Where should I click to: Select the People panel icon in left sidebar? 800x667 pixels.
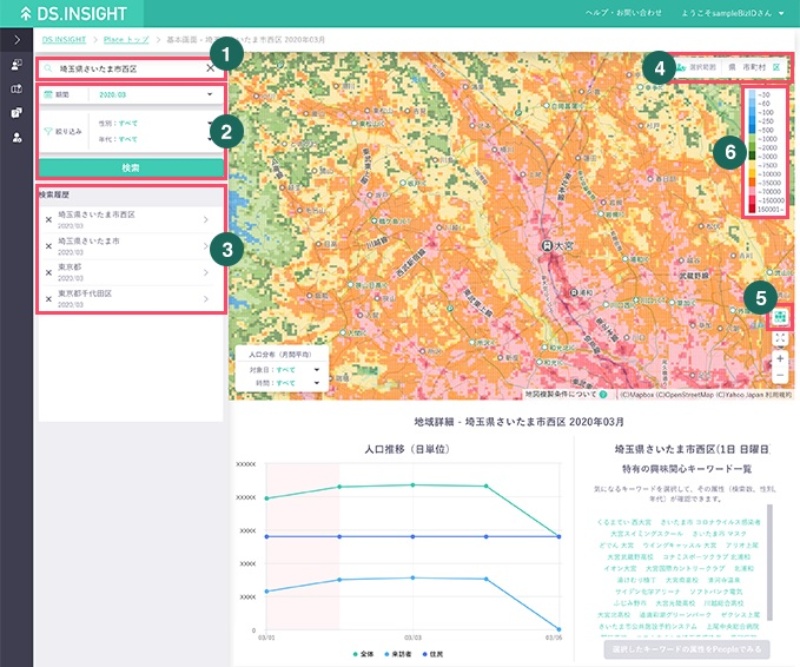coord(17,64)
